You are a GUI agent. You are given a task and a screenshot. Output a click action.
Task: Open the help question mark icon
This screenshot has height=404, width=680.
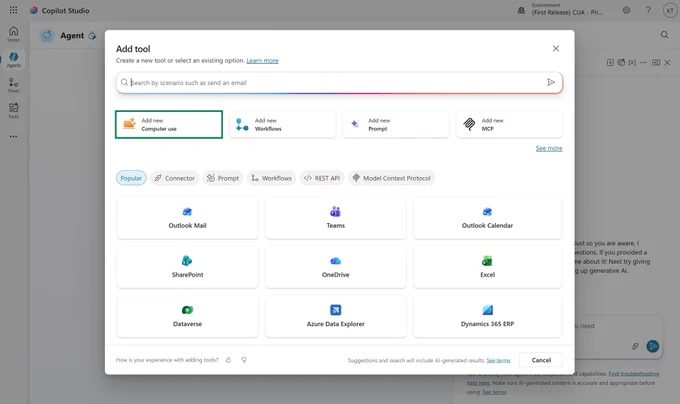[x=648, y=10]
